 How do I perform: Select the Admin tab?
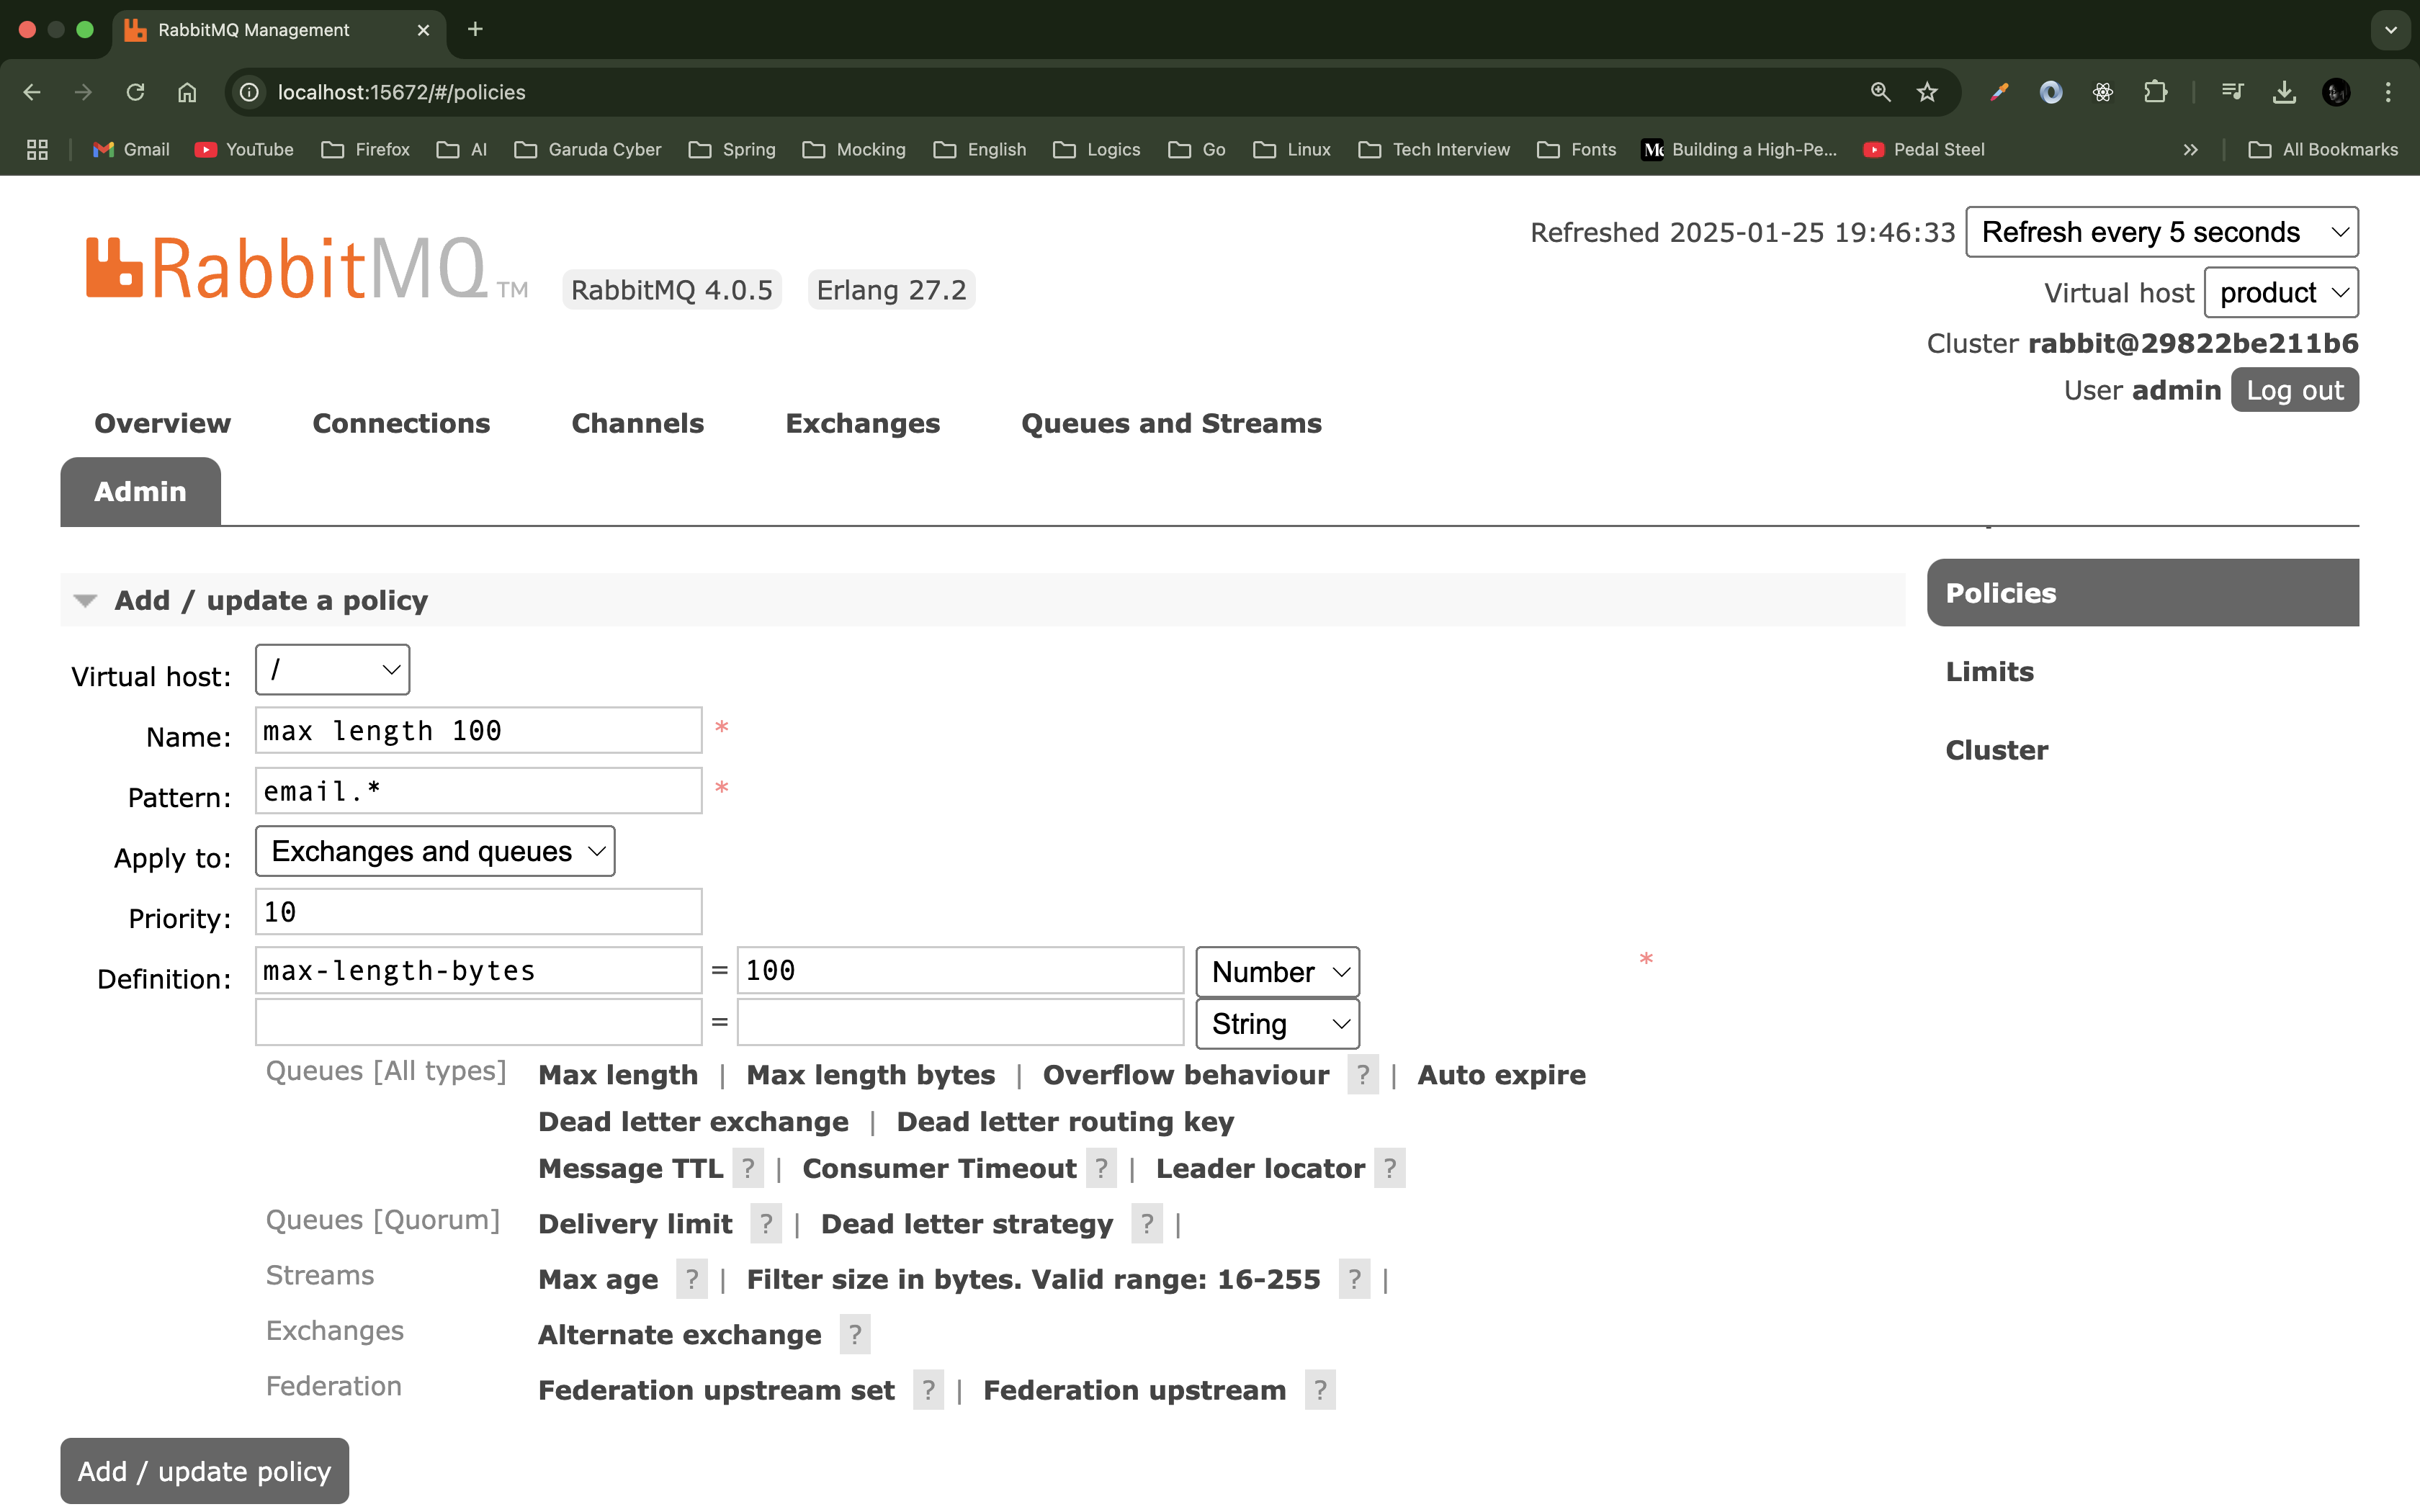pyautogui.click(x=140, y=491)
